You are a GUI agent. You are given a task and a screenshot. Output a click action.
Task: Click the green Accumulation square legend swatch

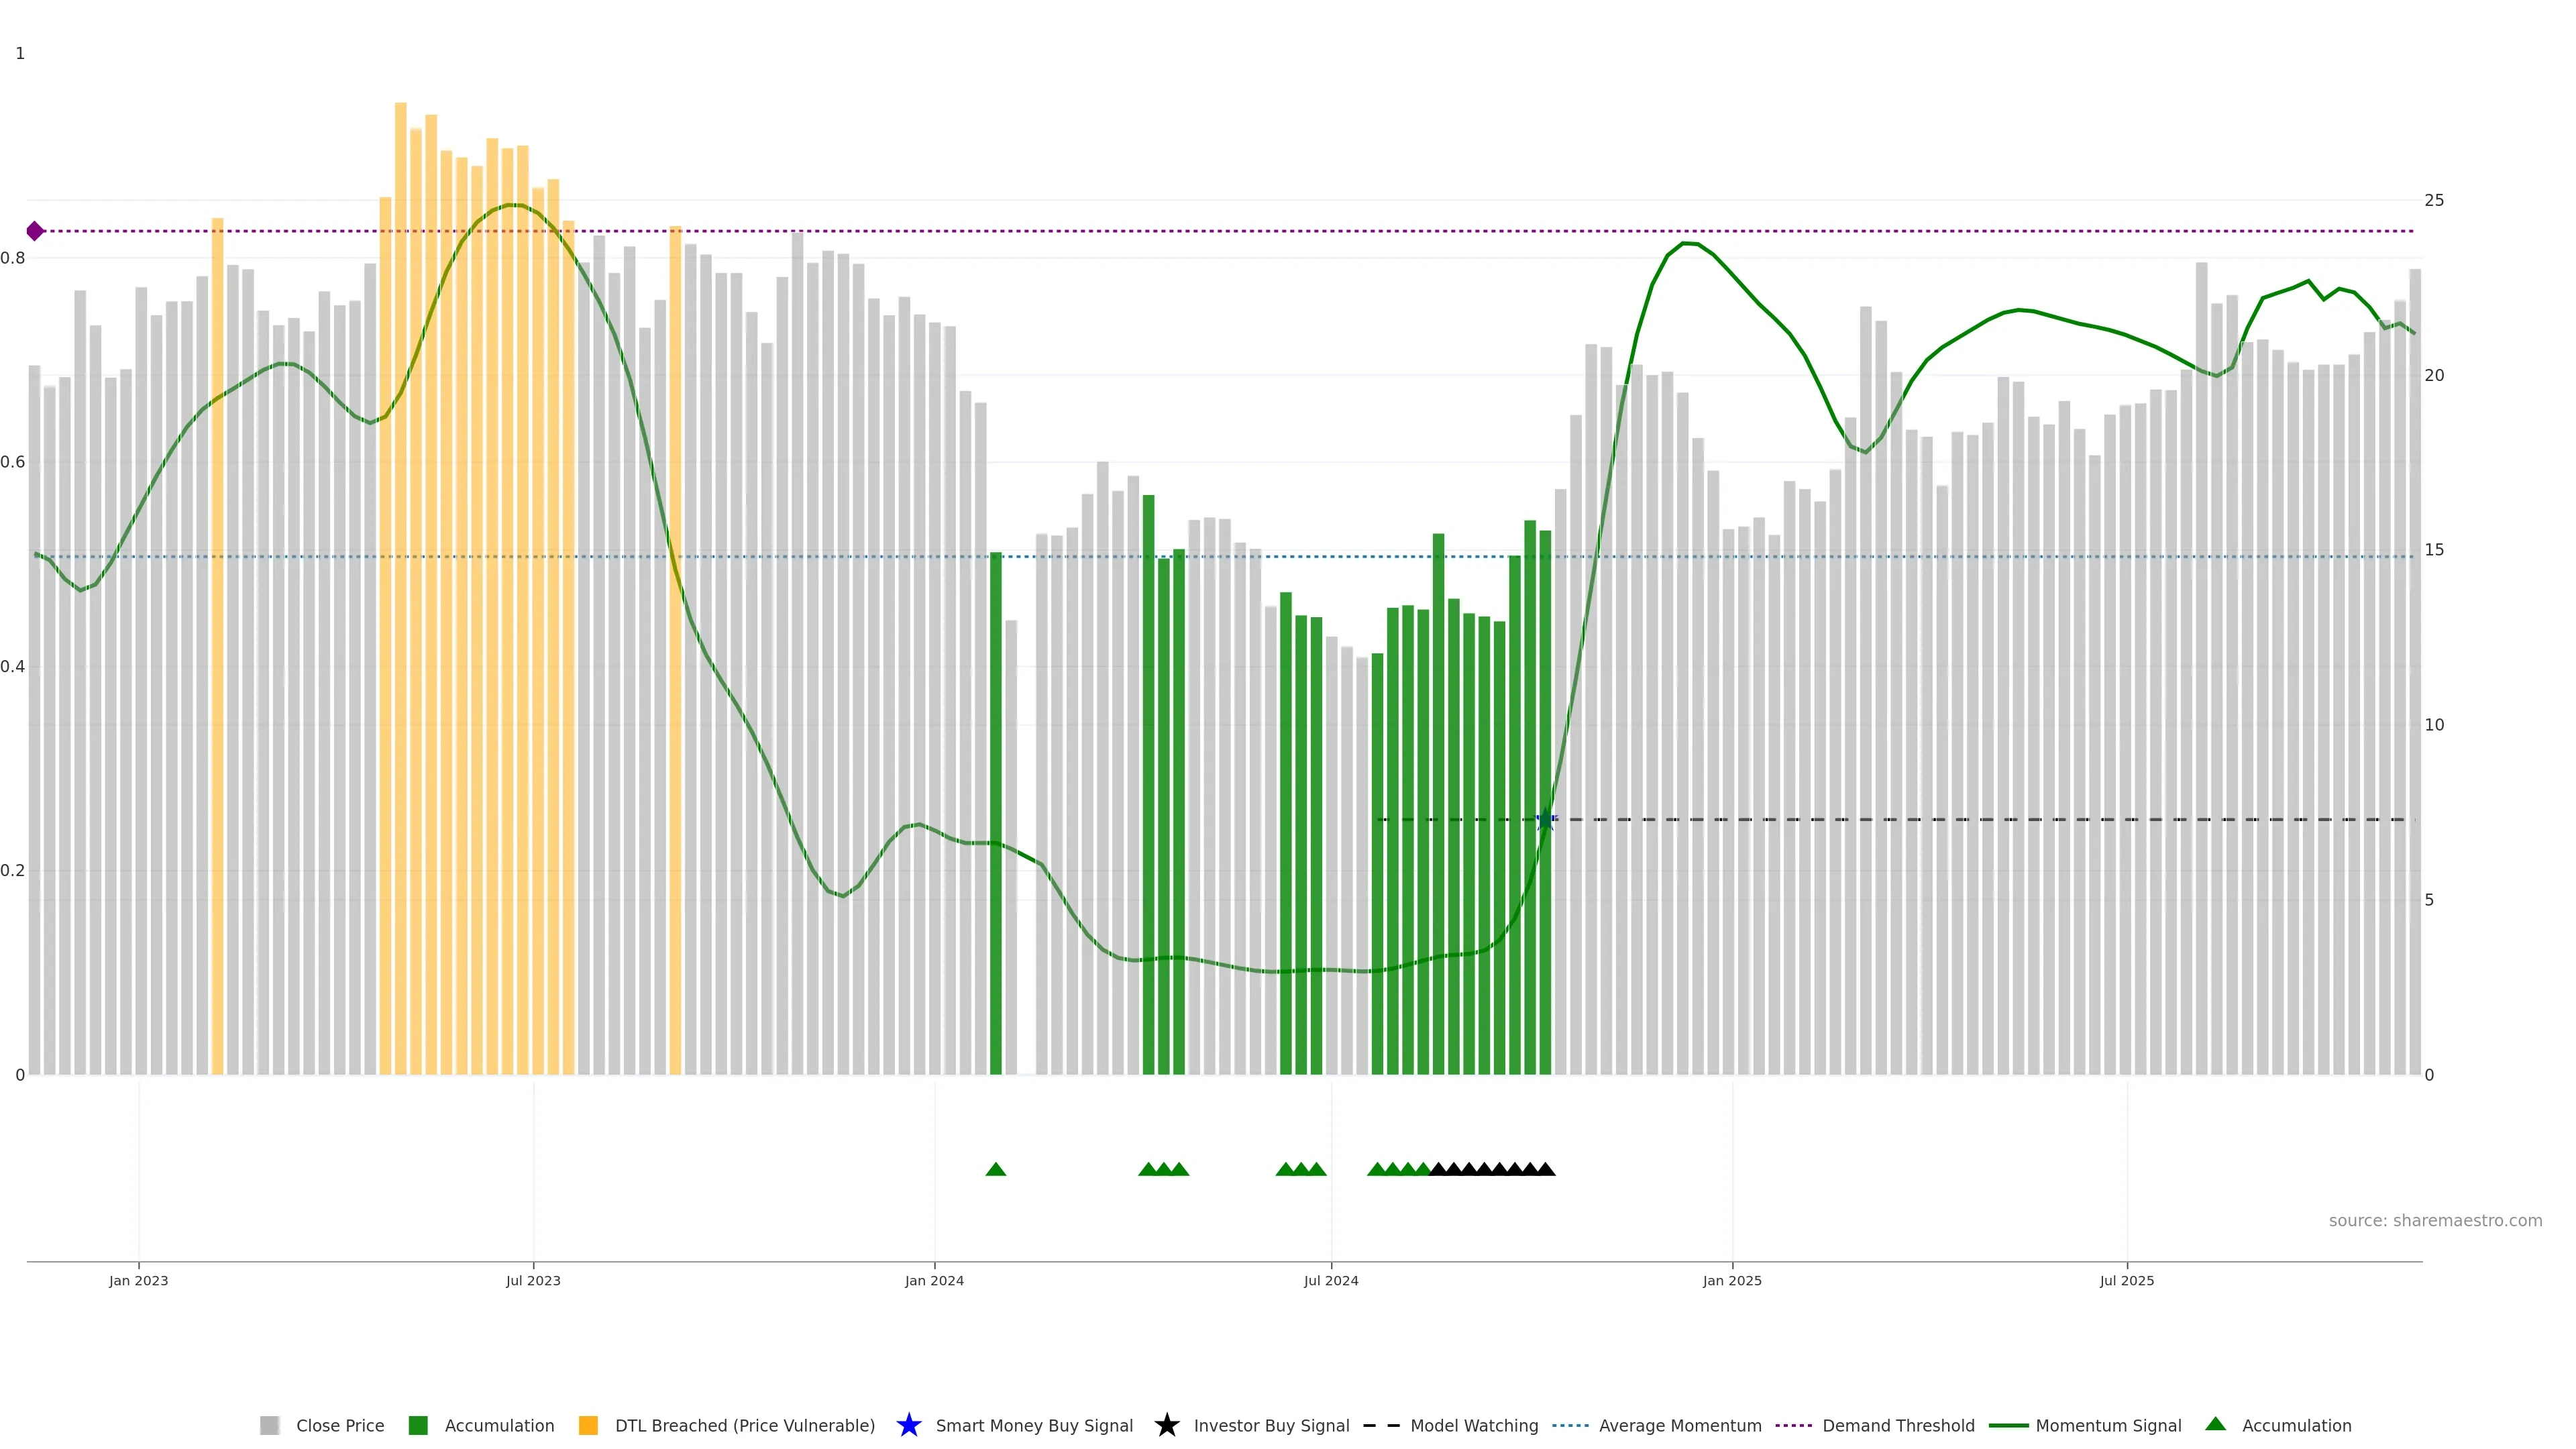tap(418, 1425)
